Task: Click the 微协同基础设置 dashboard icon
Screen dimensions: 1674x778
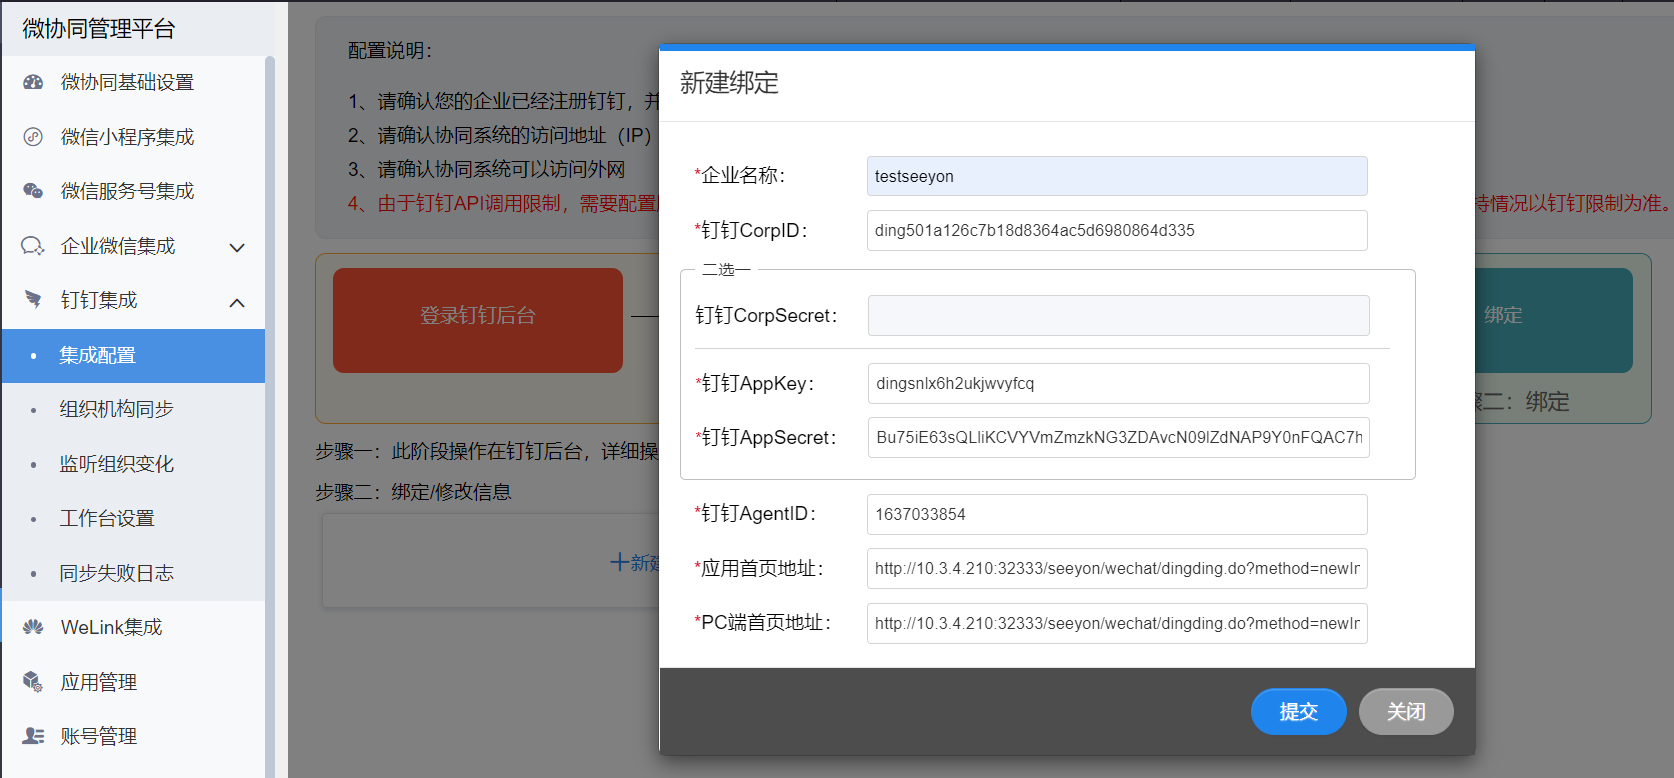Action: (33, 82)
